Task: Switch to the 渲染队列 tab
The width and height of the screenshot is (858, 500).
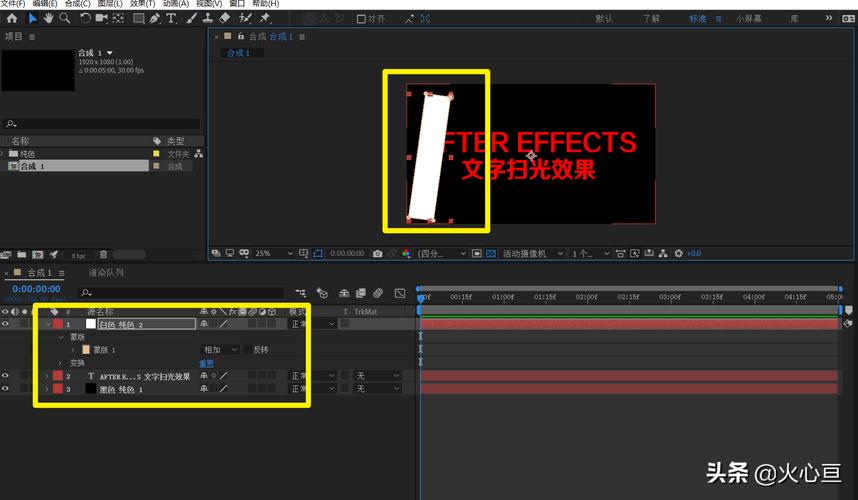Action: 106,272
